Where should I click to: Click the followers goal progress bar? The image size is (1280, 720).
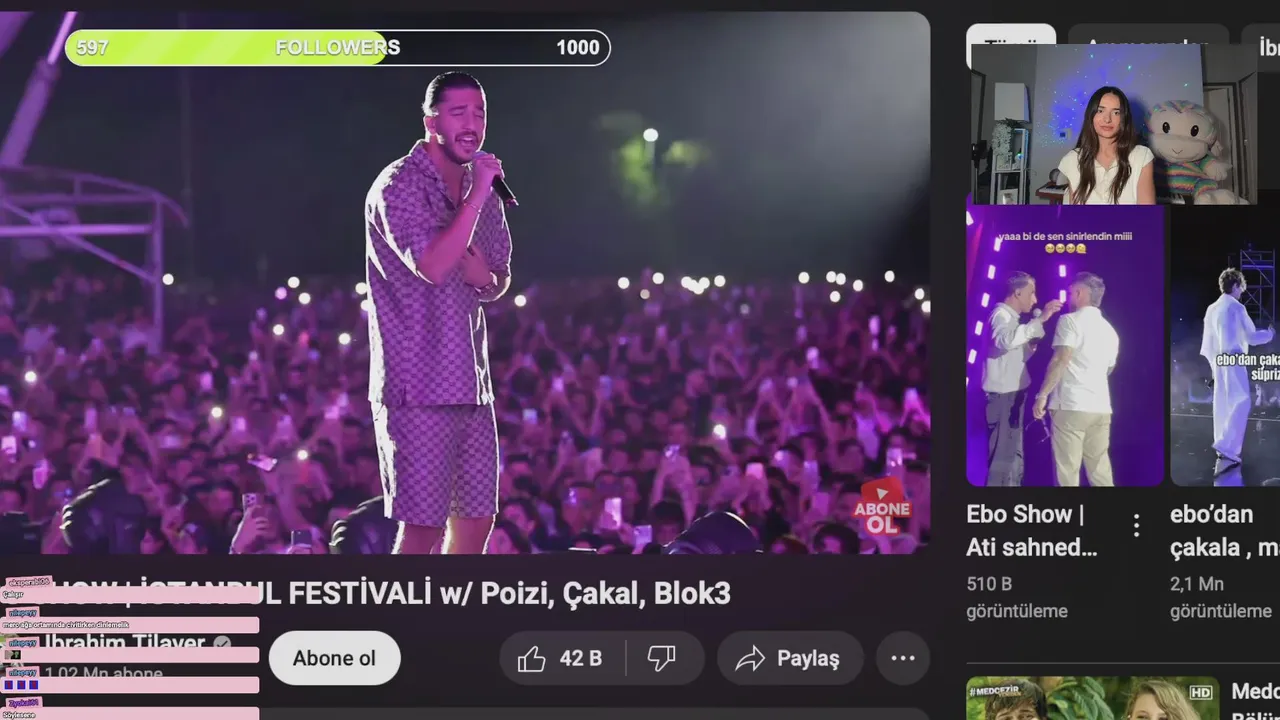pyautogui.click(x=337, y=47)
